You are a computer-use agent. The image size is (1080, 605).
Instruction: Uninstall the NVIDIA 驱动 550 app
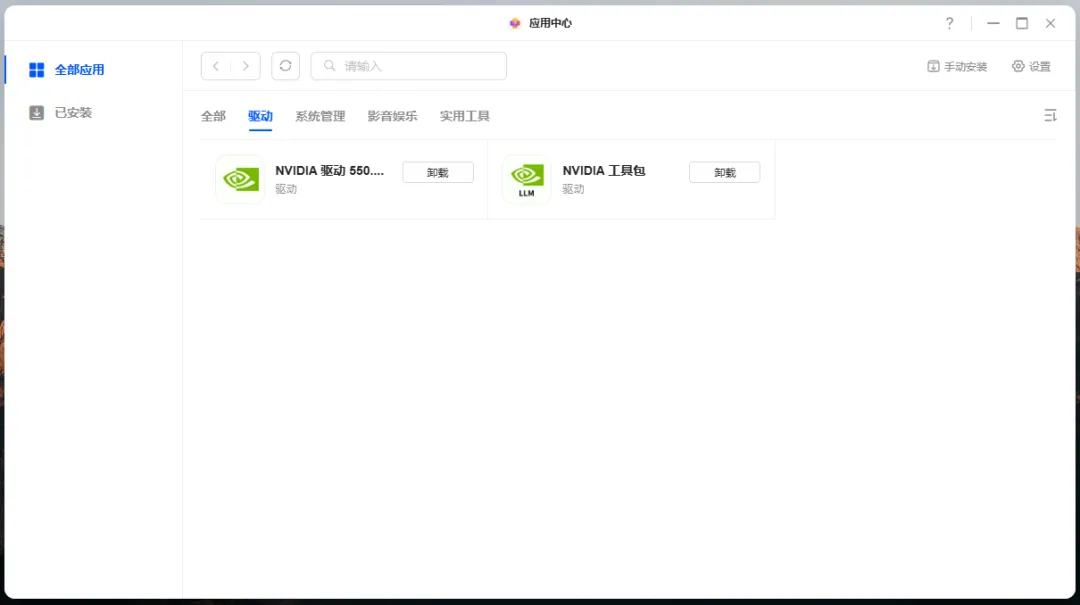[438, 172]
